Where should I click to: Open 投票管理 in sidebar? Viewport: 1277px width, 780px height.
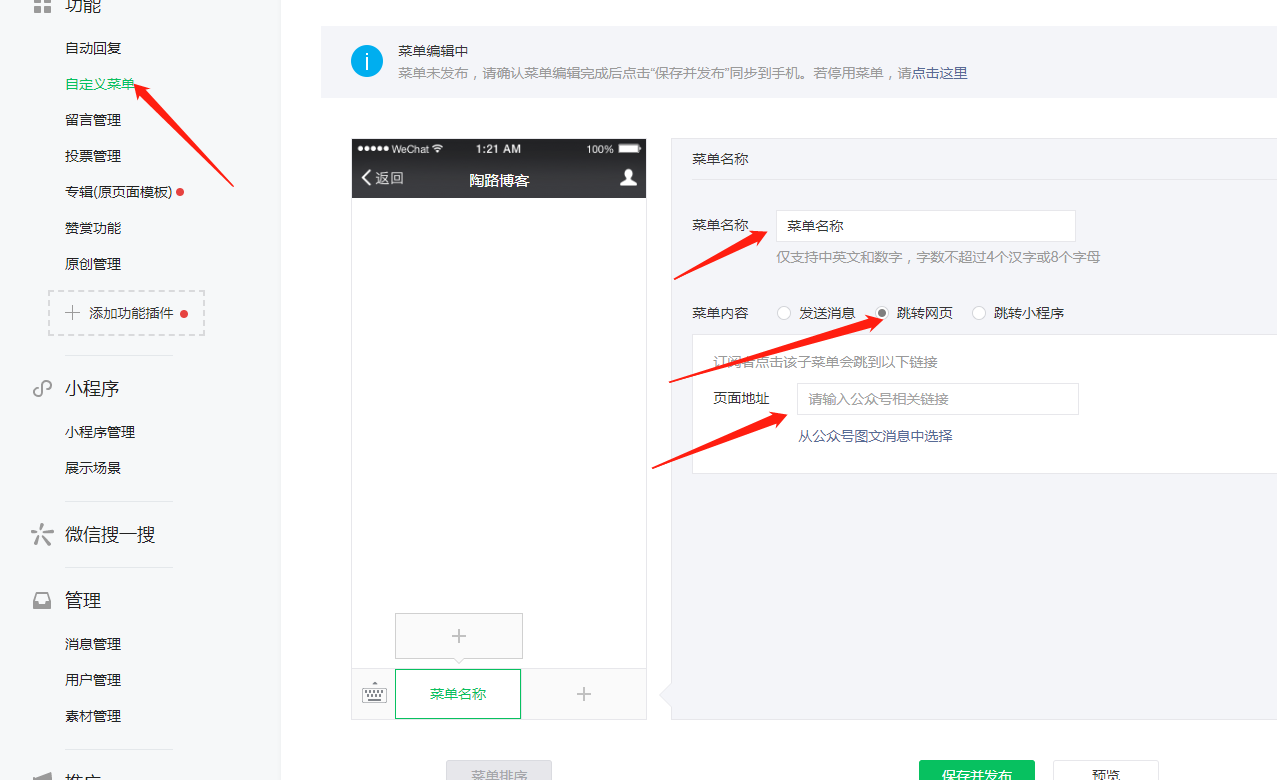93,156
